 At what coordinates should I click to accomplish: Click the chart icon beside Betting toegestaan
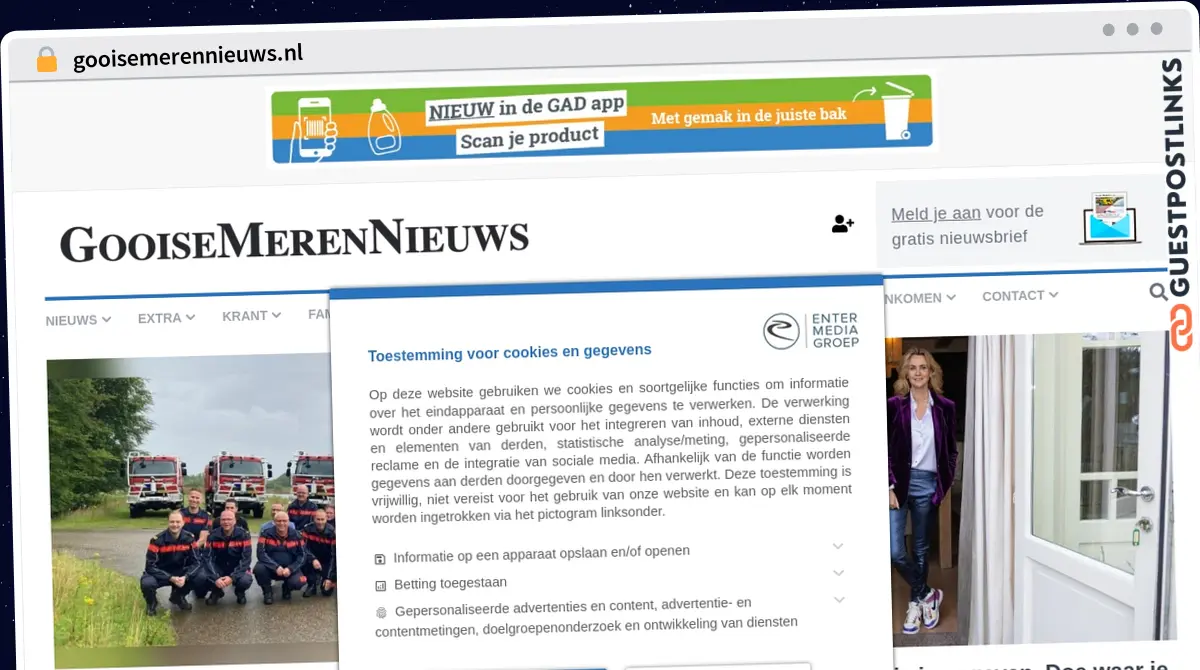[x=380, y=586]
